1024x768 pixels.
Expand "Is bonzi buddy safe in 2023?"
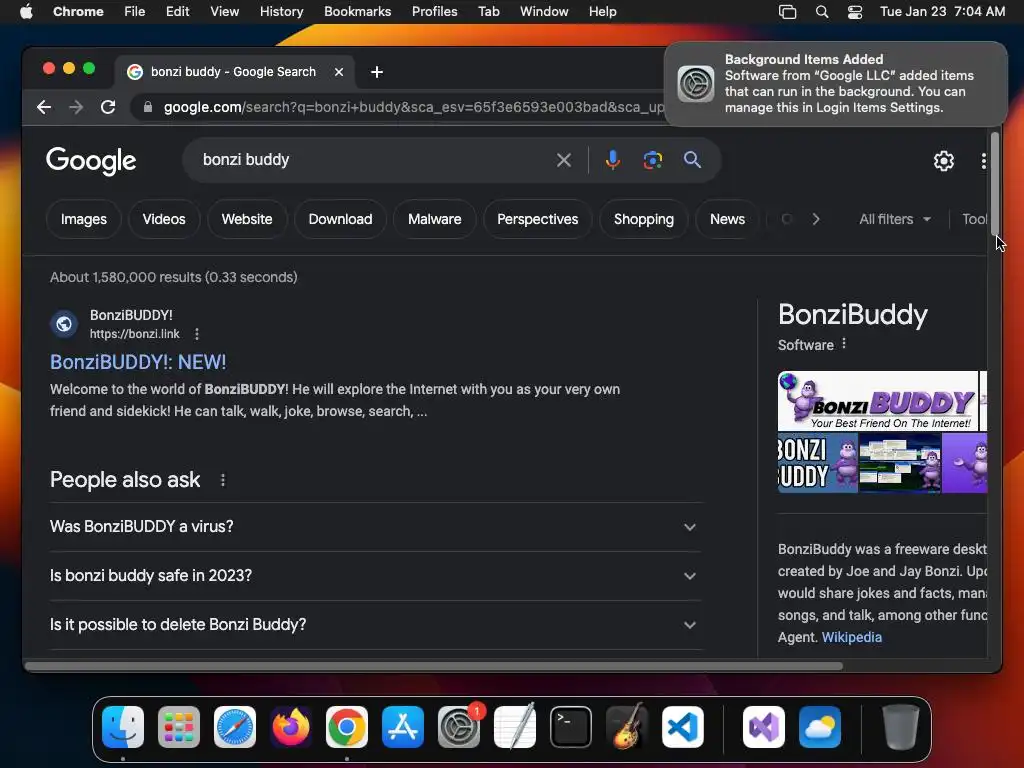pos(376,576)
